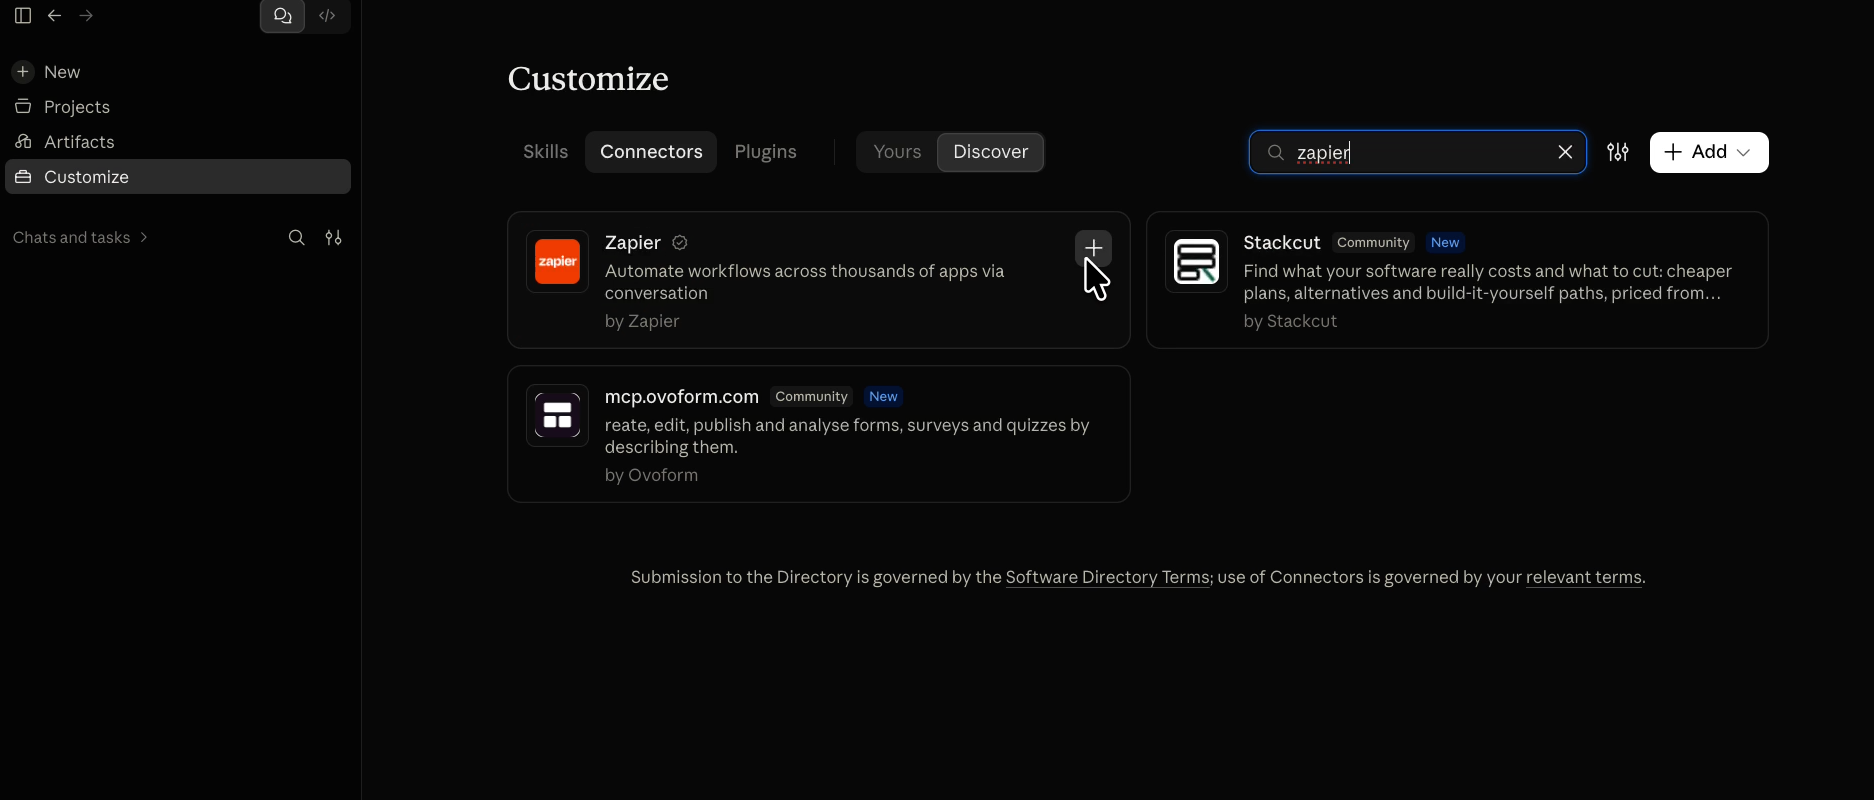
Task: Open the Add dropdown menu
Action: (1709, 152)
